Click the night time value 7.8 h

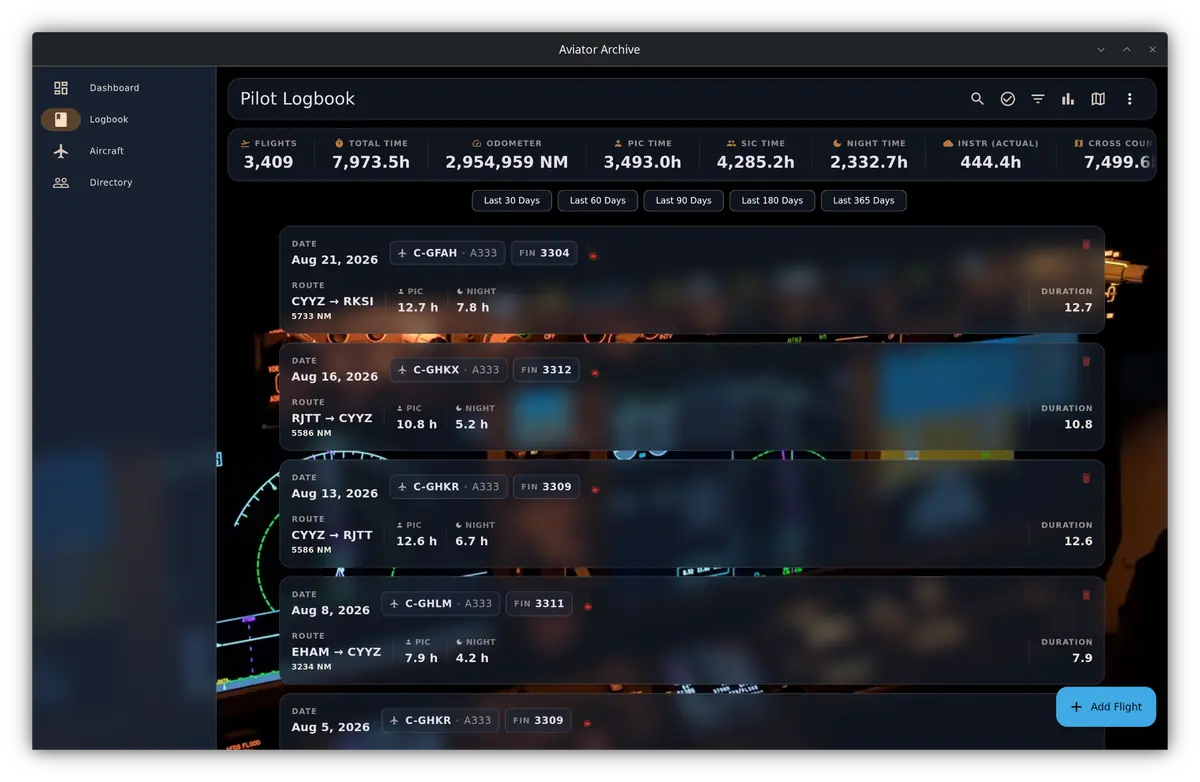473,308
